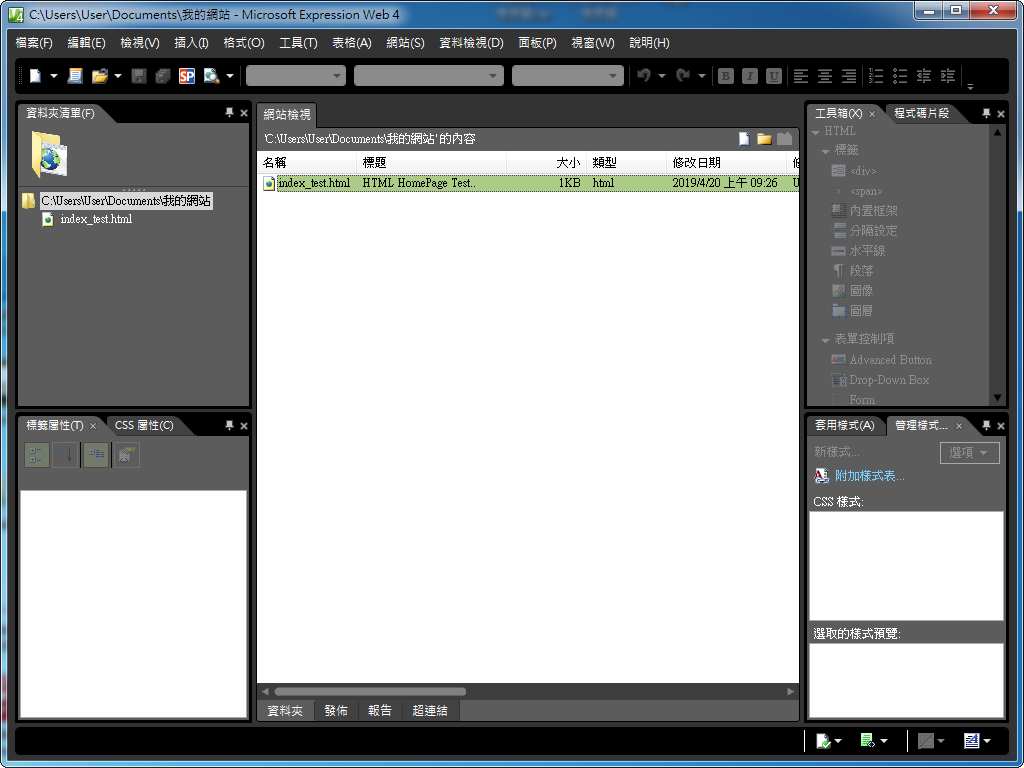
Task: Click the Increase Indent icon
Action: (x=948, y=76)
